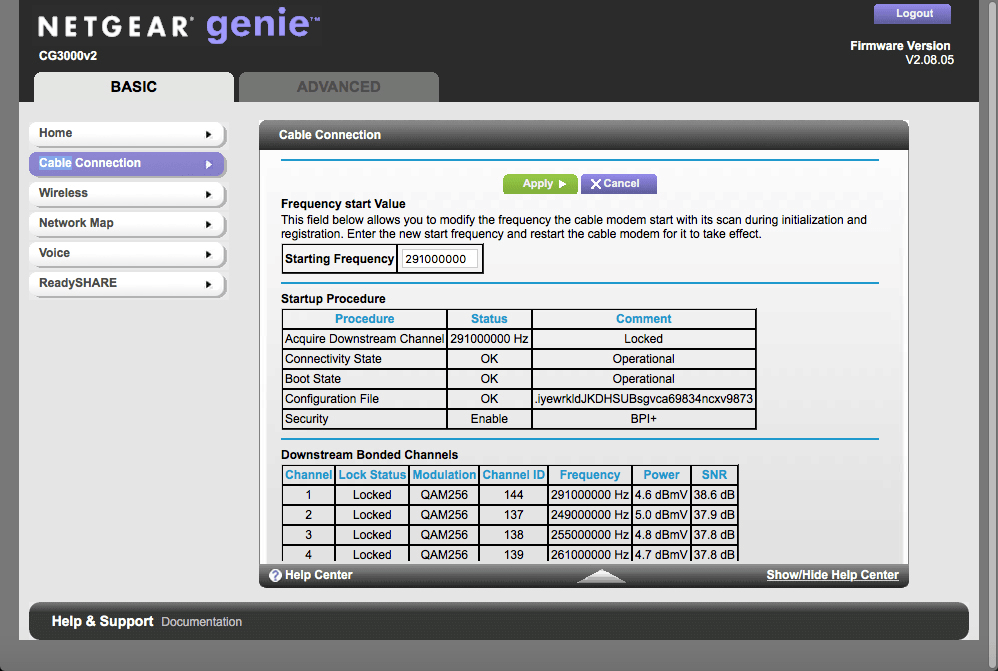This screenshot has height=671, width=998.
Task: Expand the Voice menu arrow
Action: (208, 254)
